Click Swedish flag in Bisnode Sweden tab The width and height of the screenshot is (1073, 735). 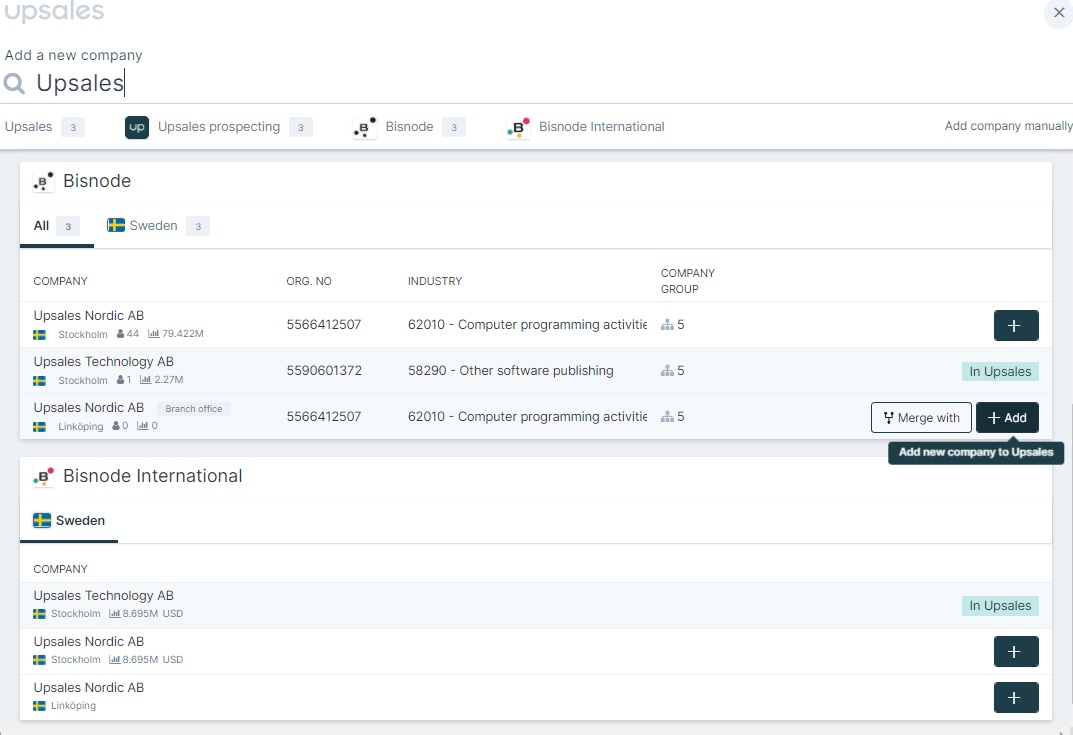(x=116, y=225)
